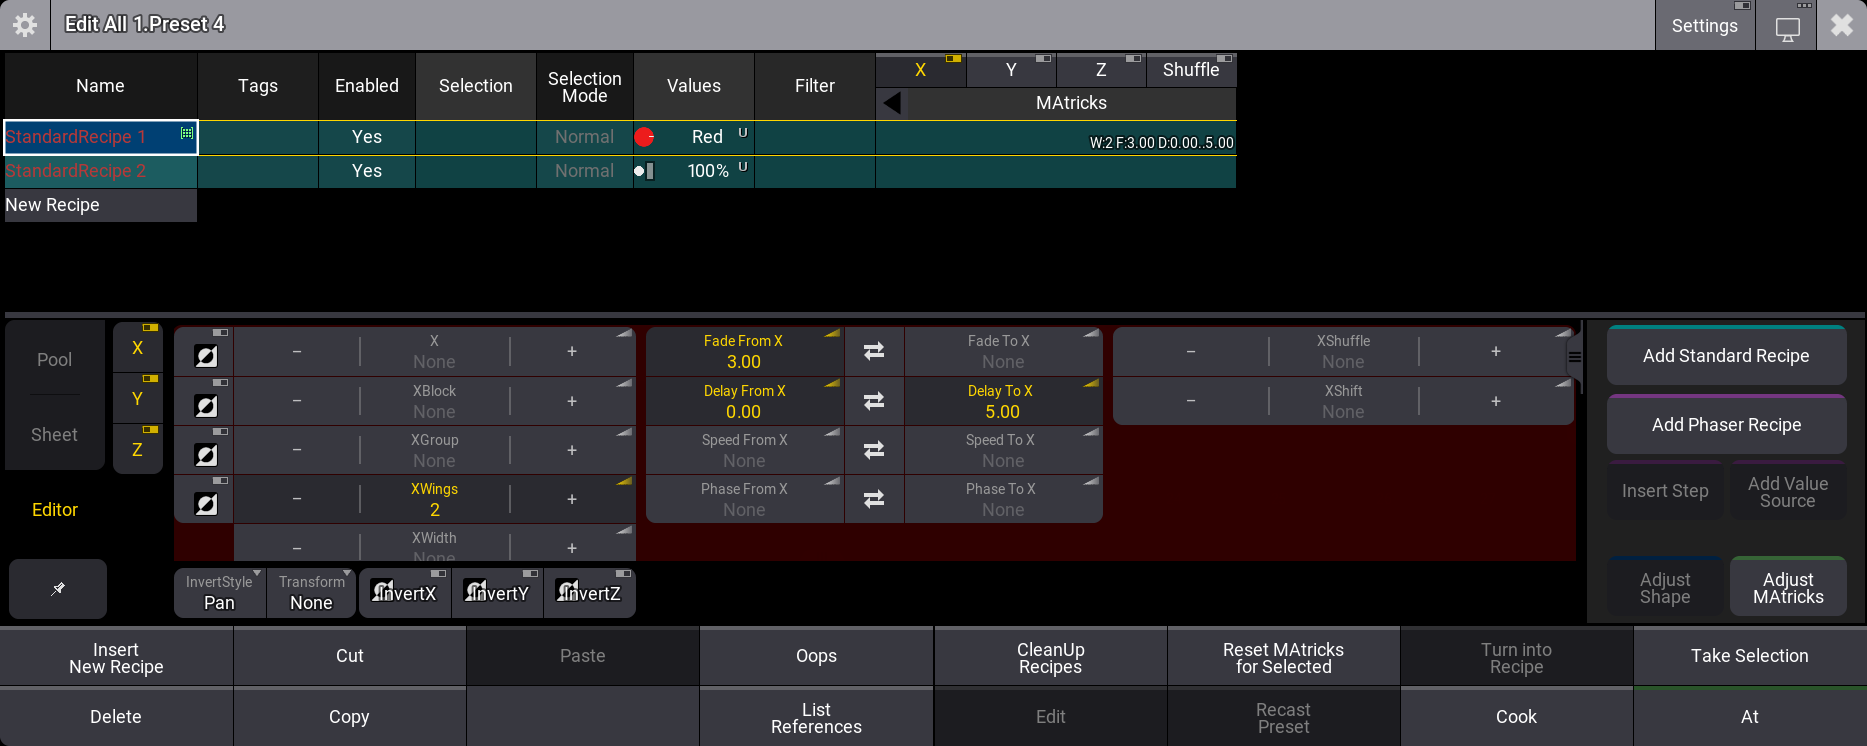Click the Cook button

point(1516,717)
